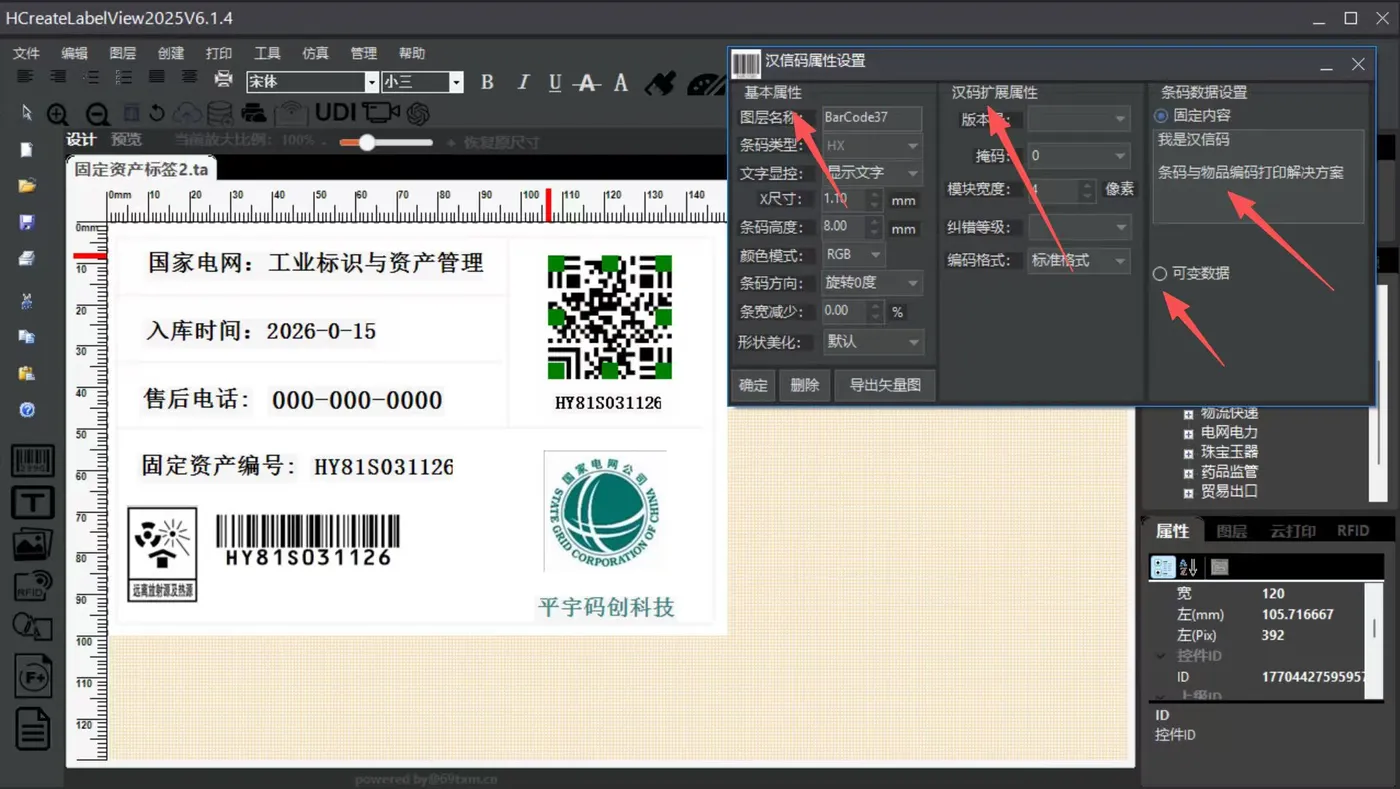1400x789 pixels.
Task: Switch to the RFID panel tab
Action: [1353, 531]
